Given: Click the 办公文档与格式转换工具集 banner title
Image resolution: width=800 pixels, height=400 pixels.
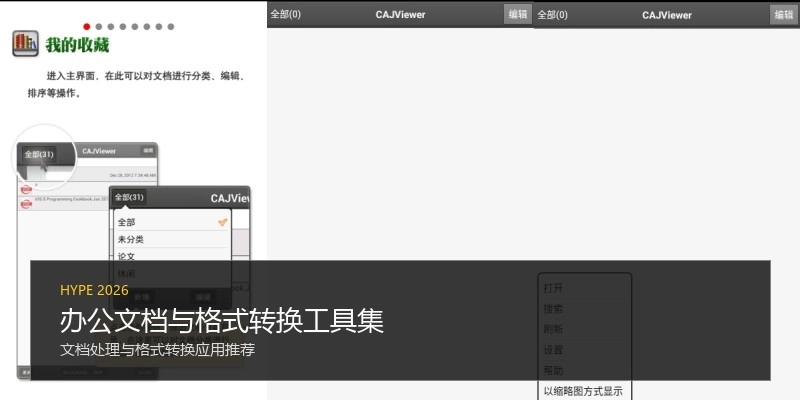Looking at the screenshot, I should pos(221,321).
